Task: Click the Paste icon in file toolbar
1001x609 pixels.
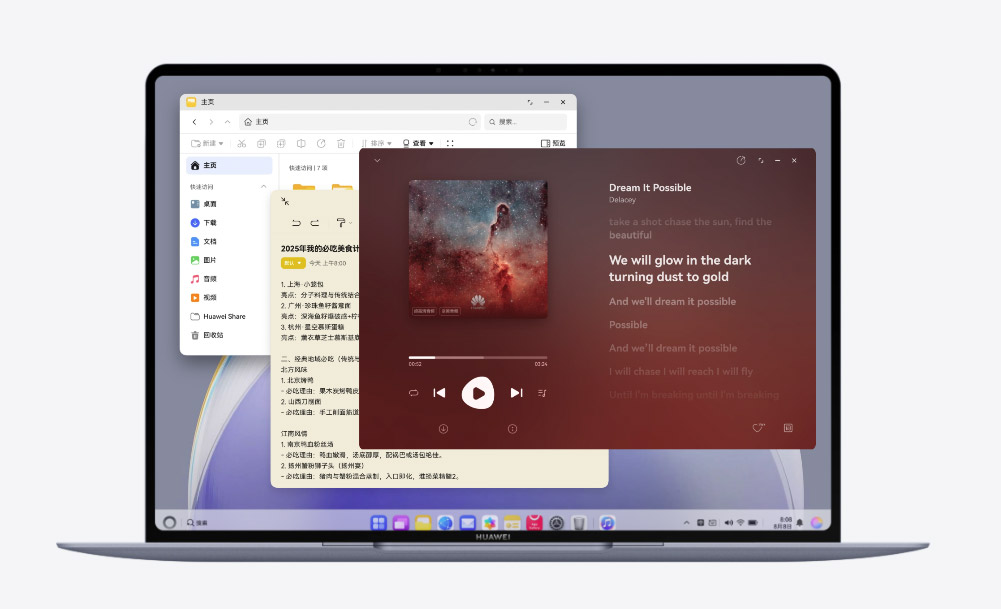Action: (x=281, y=143)
